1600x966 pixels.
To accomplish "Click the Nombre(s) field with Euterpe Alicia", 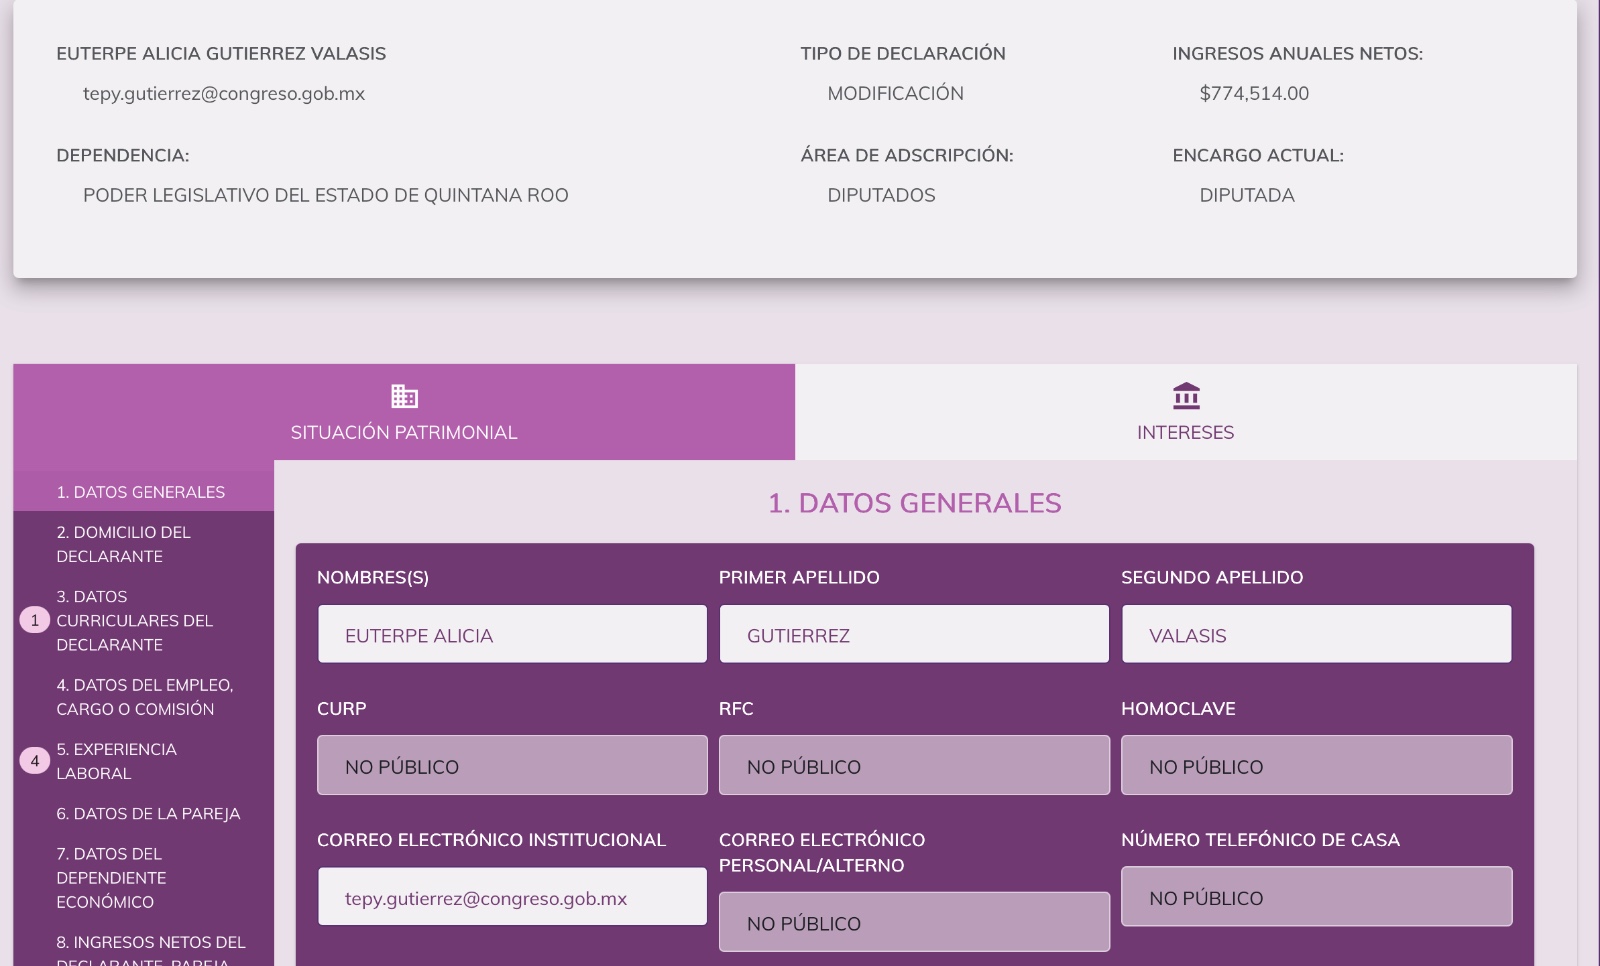I will pyautogui.click(x=512, y=635).
